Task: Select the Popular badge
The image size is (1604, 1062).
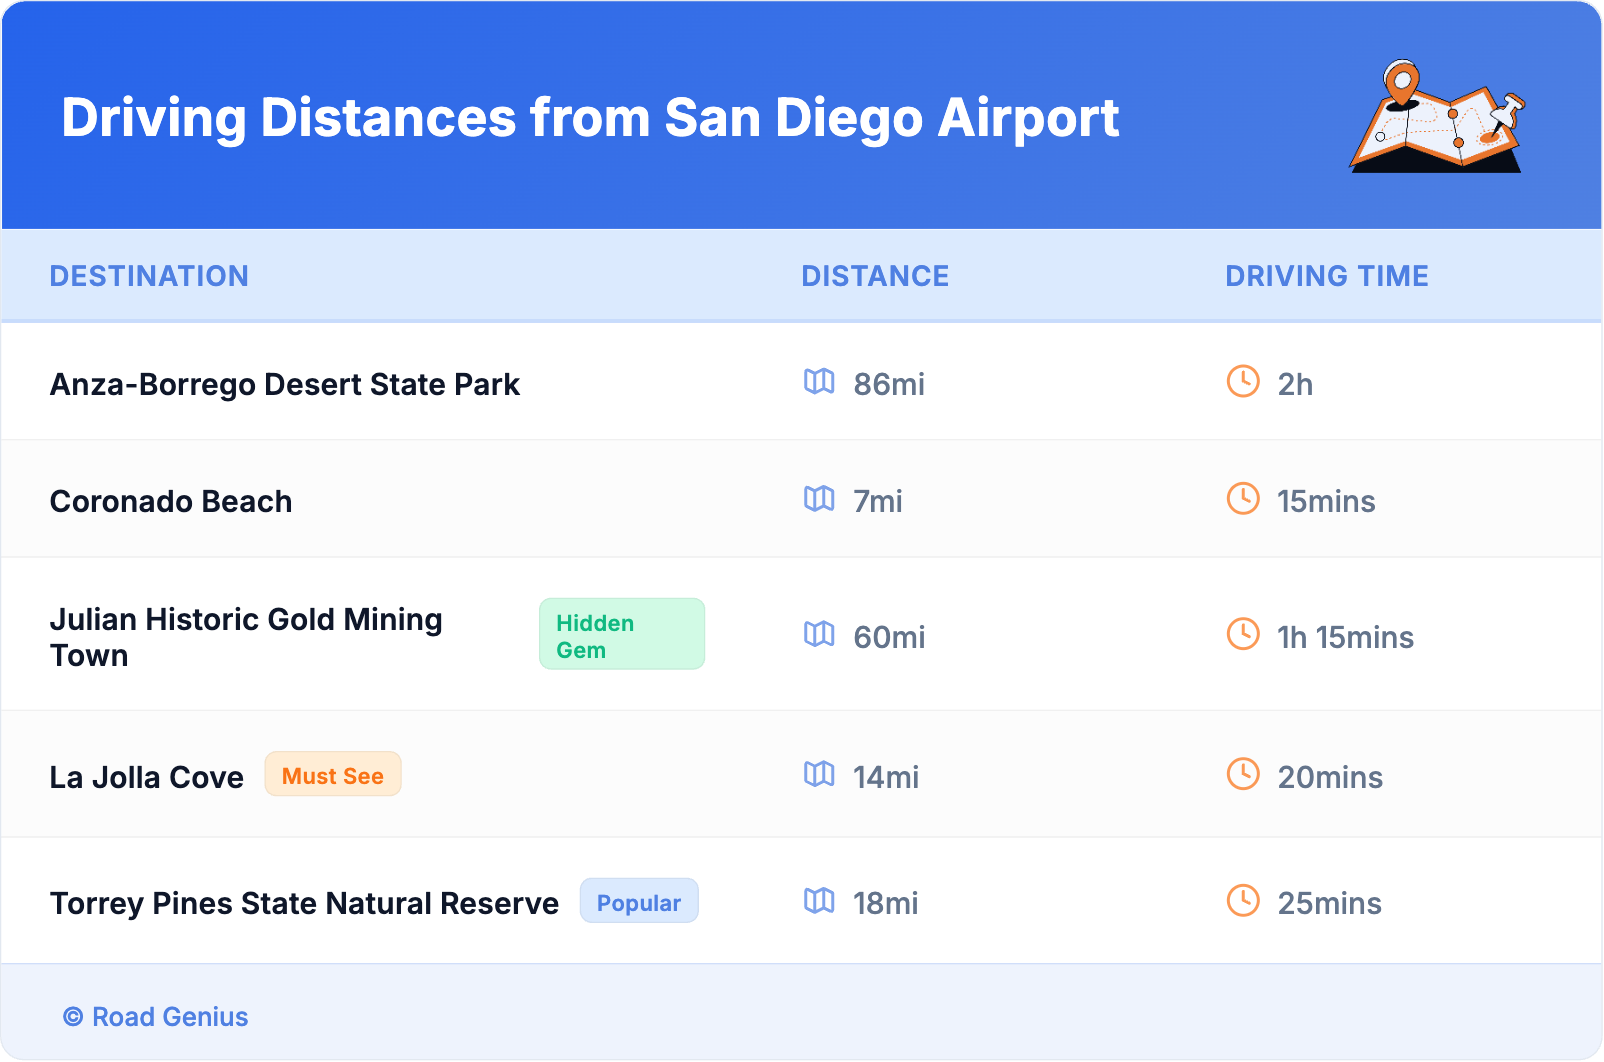Action: [639, 902]
